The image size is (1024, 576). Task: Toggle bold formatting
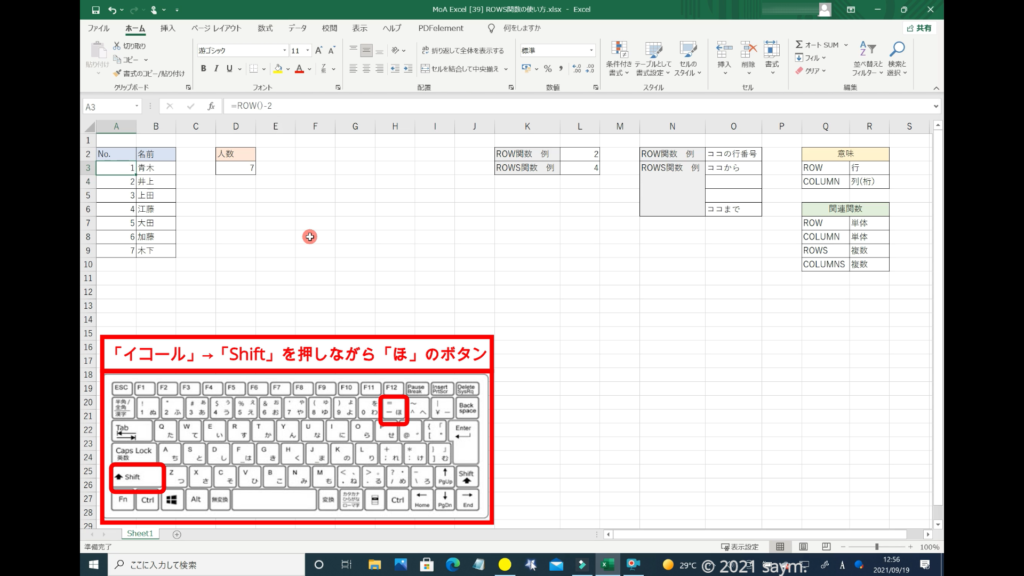tap(203, 69)
